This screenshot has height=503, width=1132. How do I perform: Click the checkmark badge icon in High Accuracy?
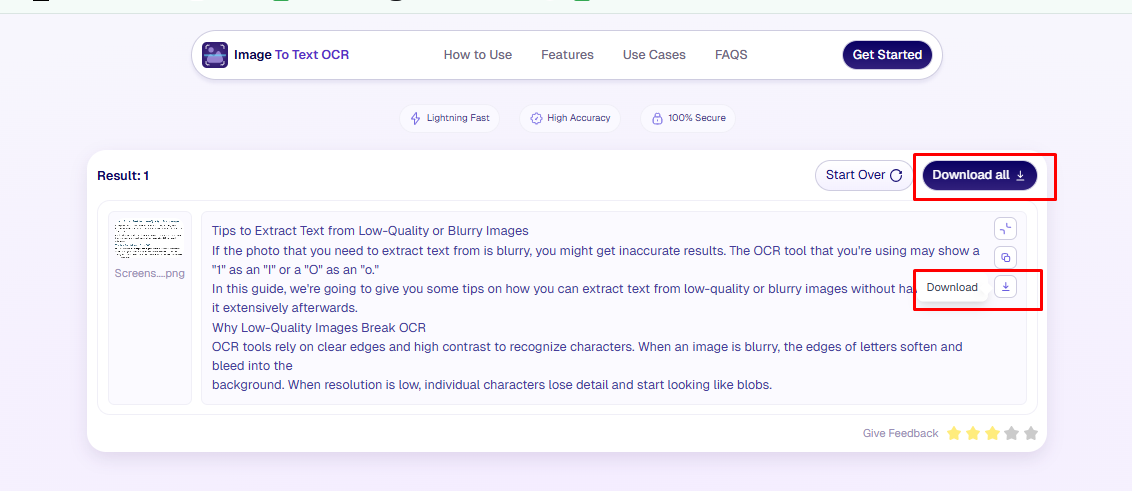(x=536, y=118)
